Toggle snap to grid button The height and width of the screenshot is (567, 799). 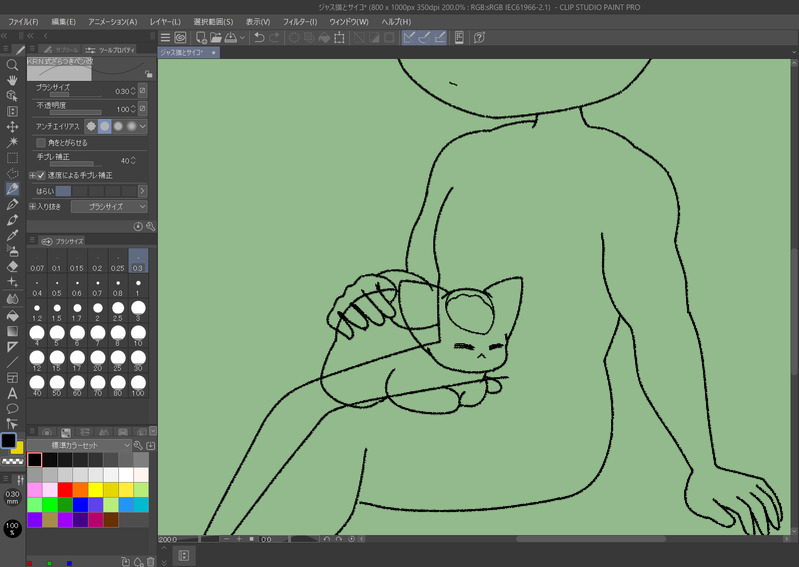[x=440, y=37]
